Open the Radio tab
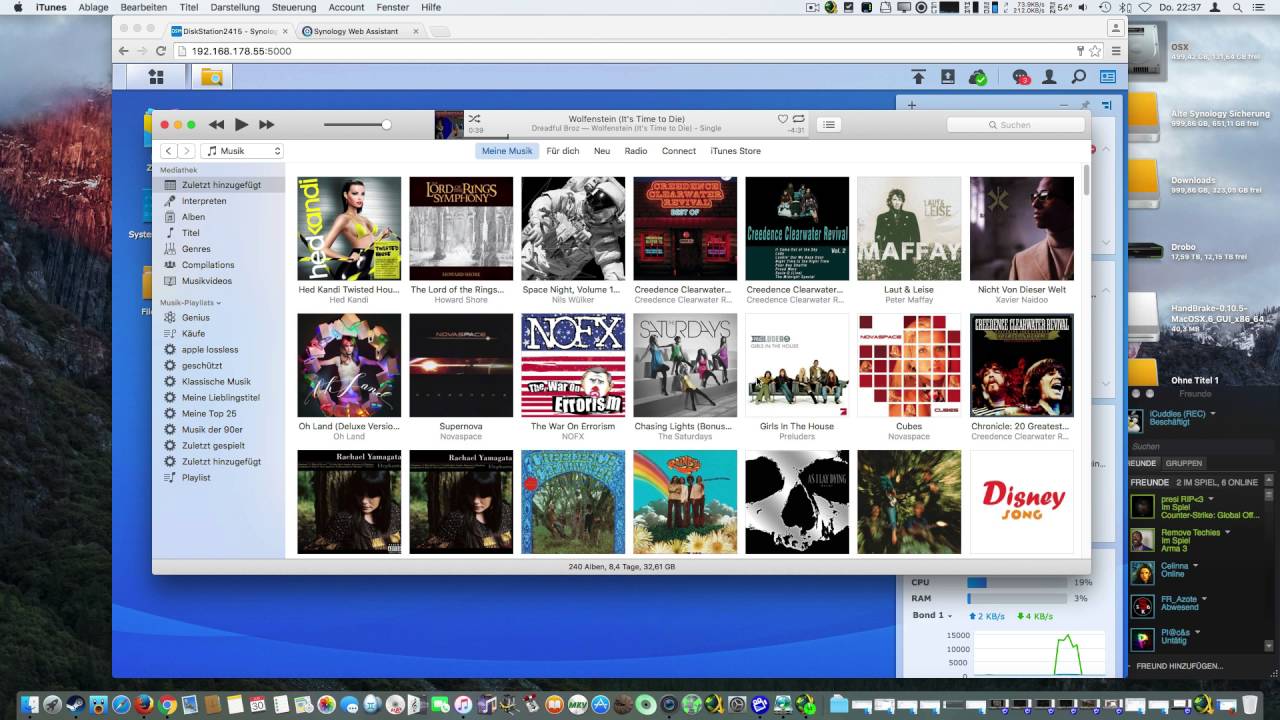Viewport: 1280px width, 720px height. (636, 151)
